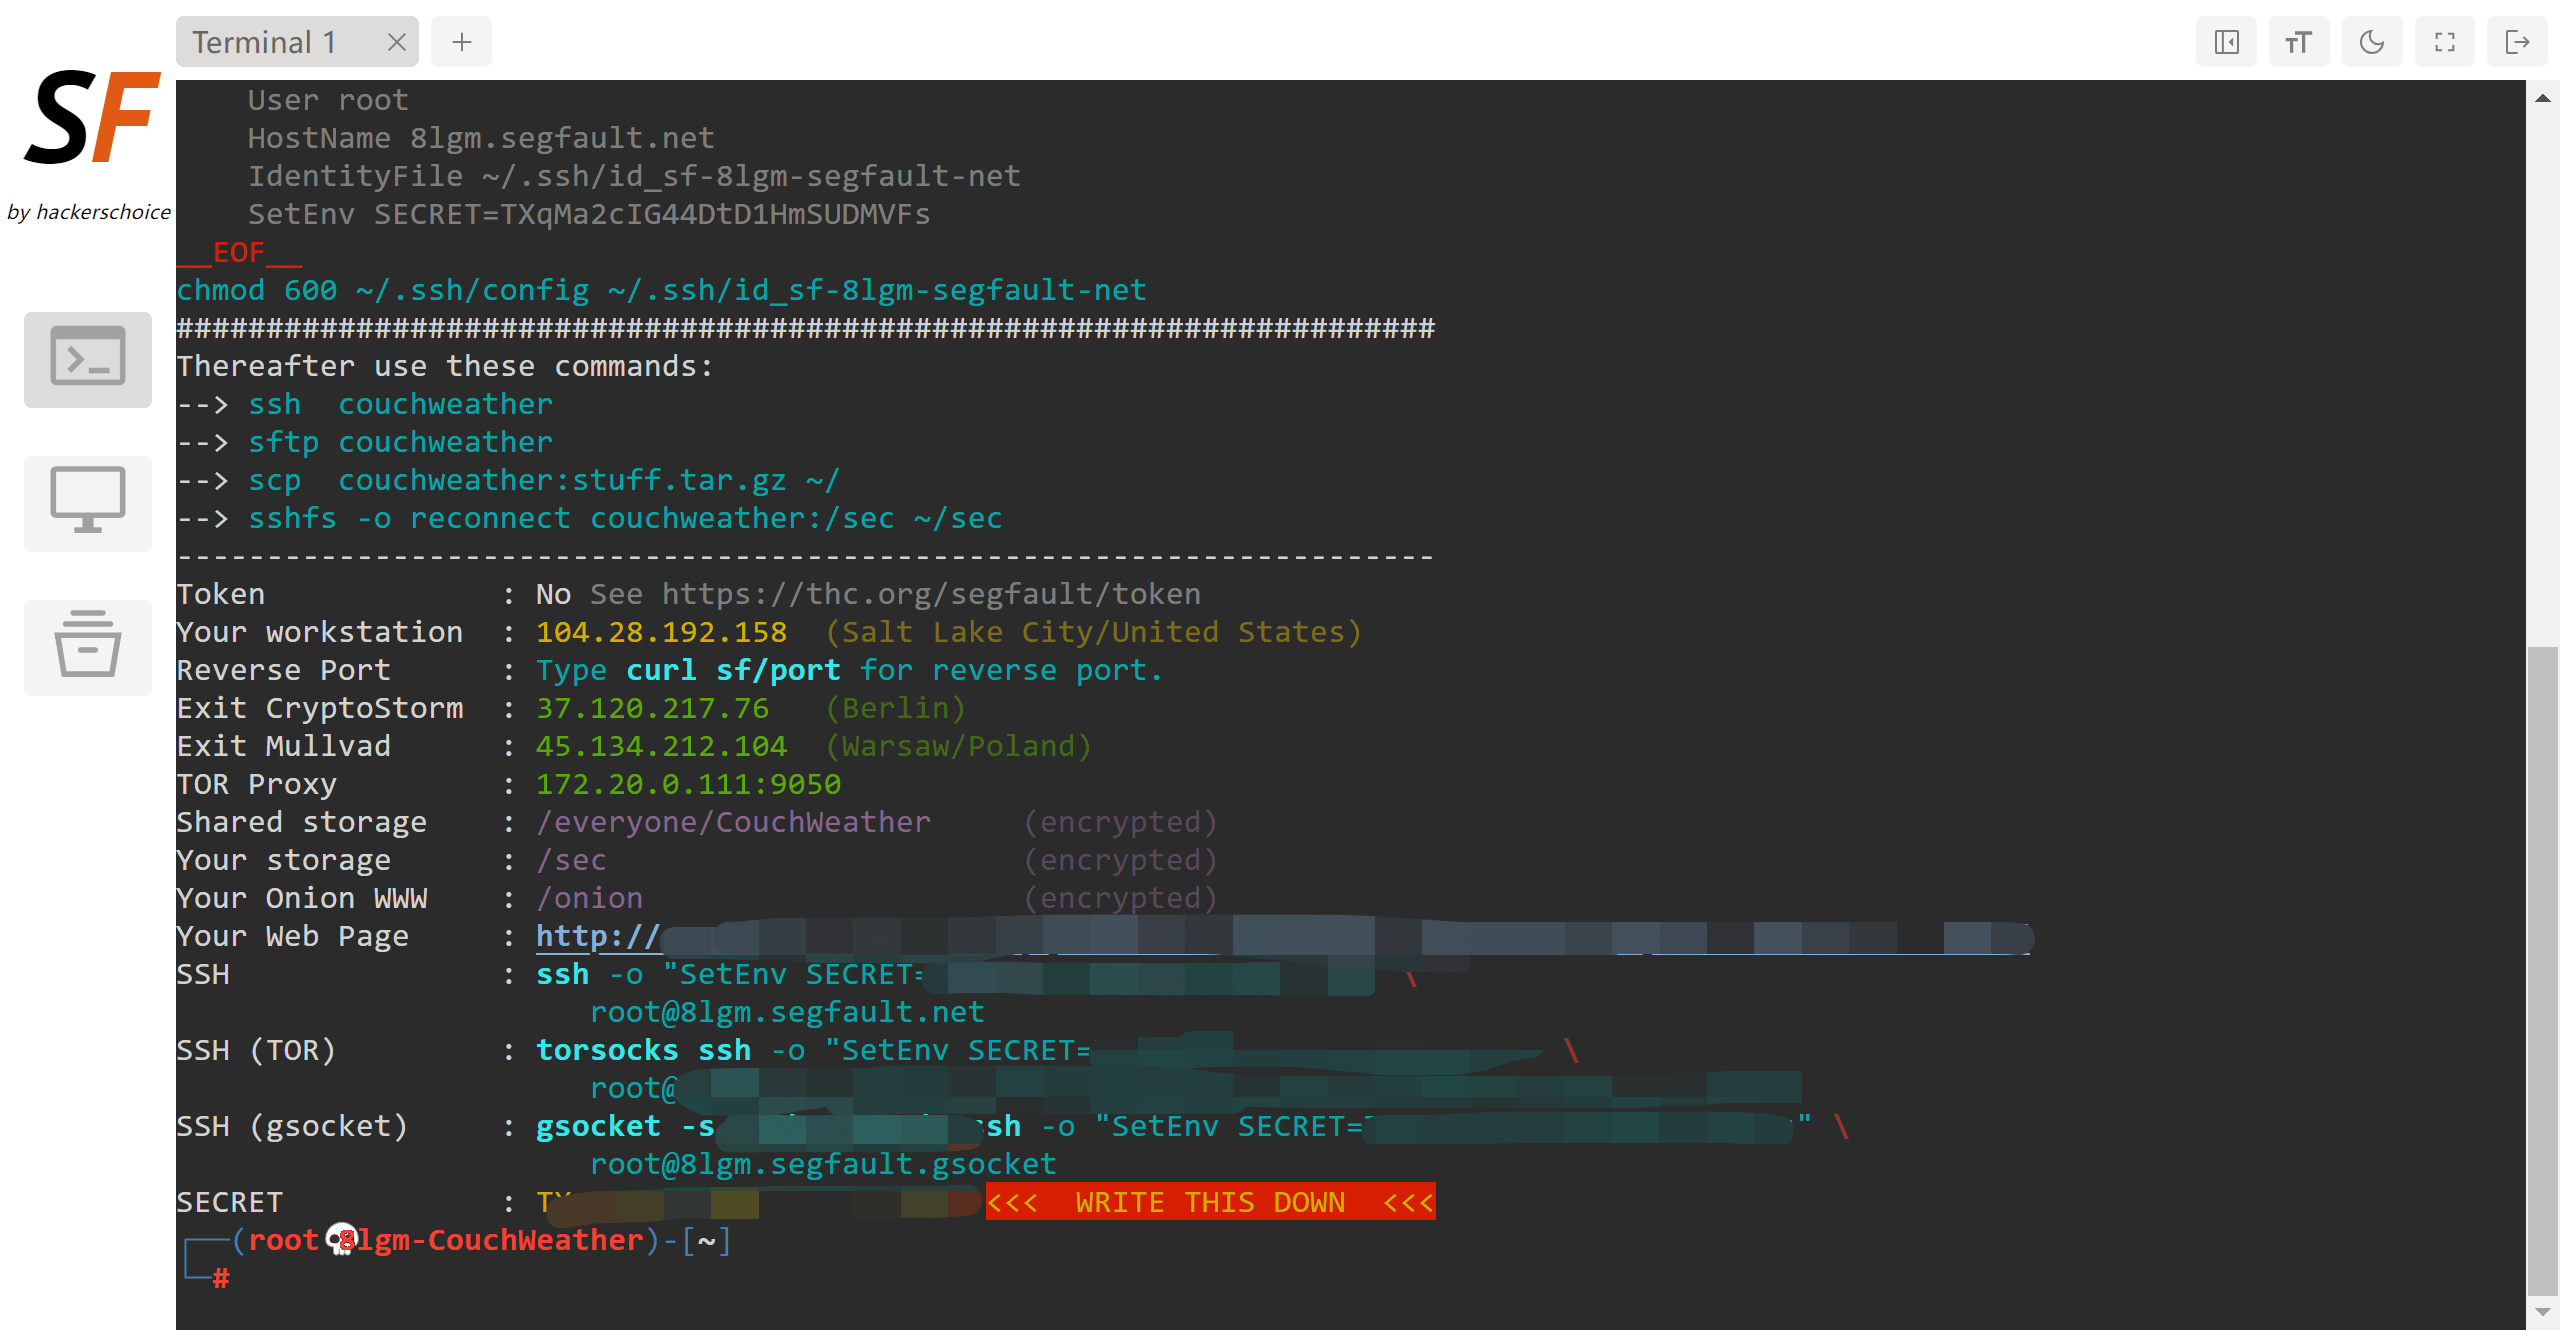Open the desktop monitor view in sidebar

(x=88, y=503)
